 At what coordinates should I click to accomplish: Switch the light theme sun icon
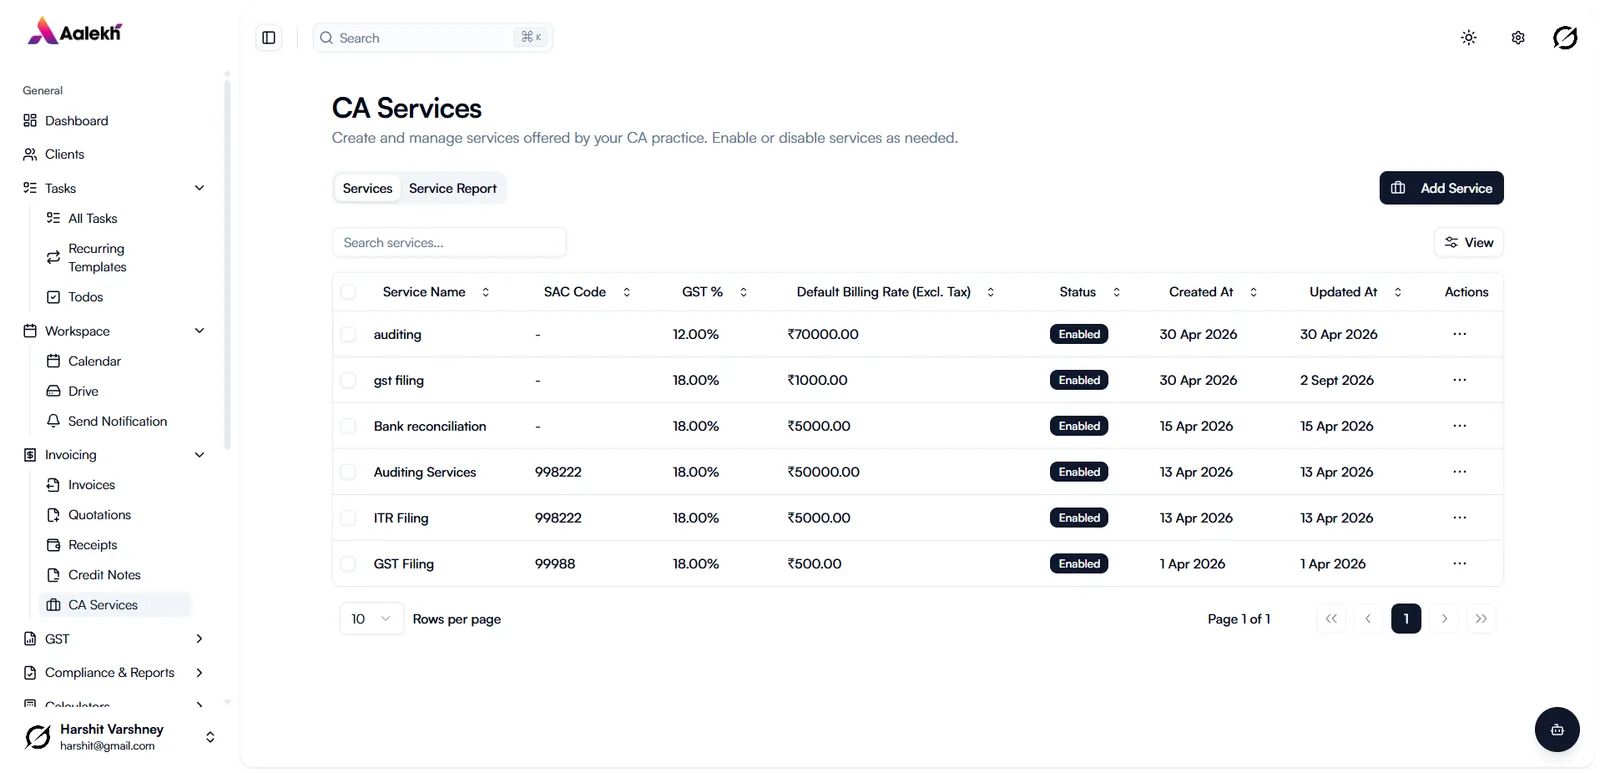1468,38
